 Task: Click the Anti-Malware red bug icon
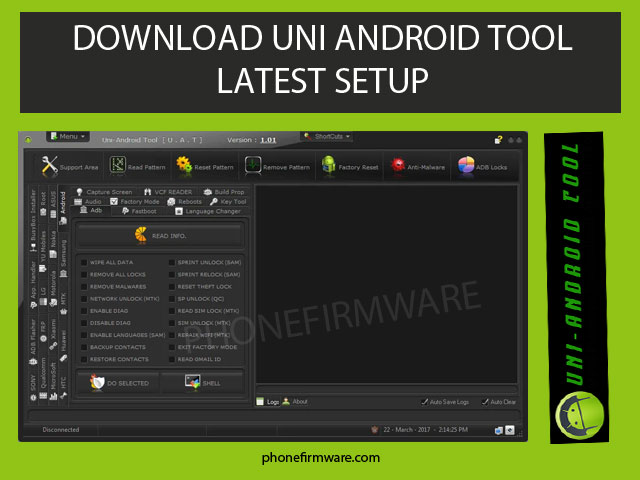pos(398,165)
